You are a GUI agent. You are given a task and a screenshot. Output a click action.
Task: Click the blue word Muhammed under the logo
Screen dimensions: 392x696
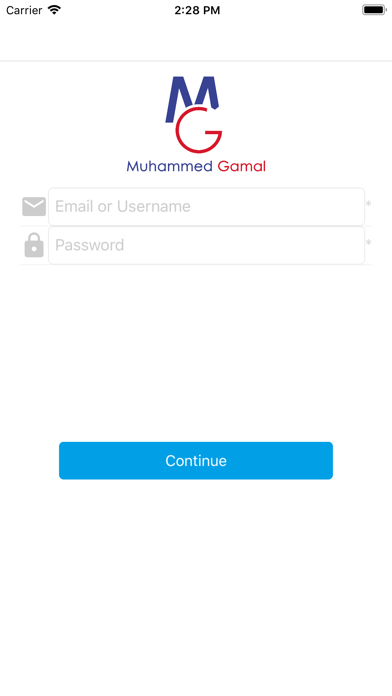click(x=170, y=166)
